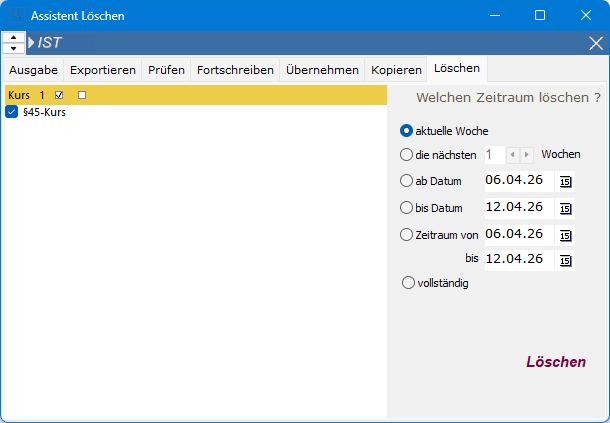Open the Fortschreiben tab

click(x=235, y=70)
